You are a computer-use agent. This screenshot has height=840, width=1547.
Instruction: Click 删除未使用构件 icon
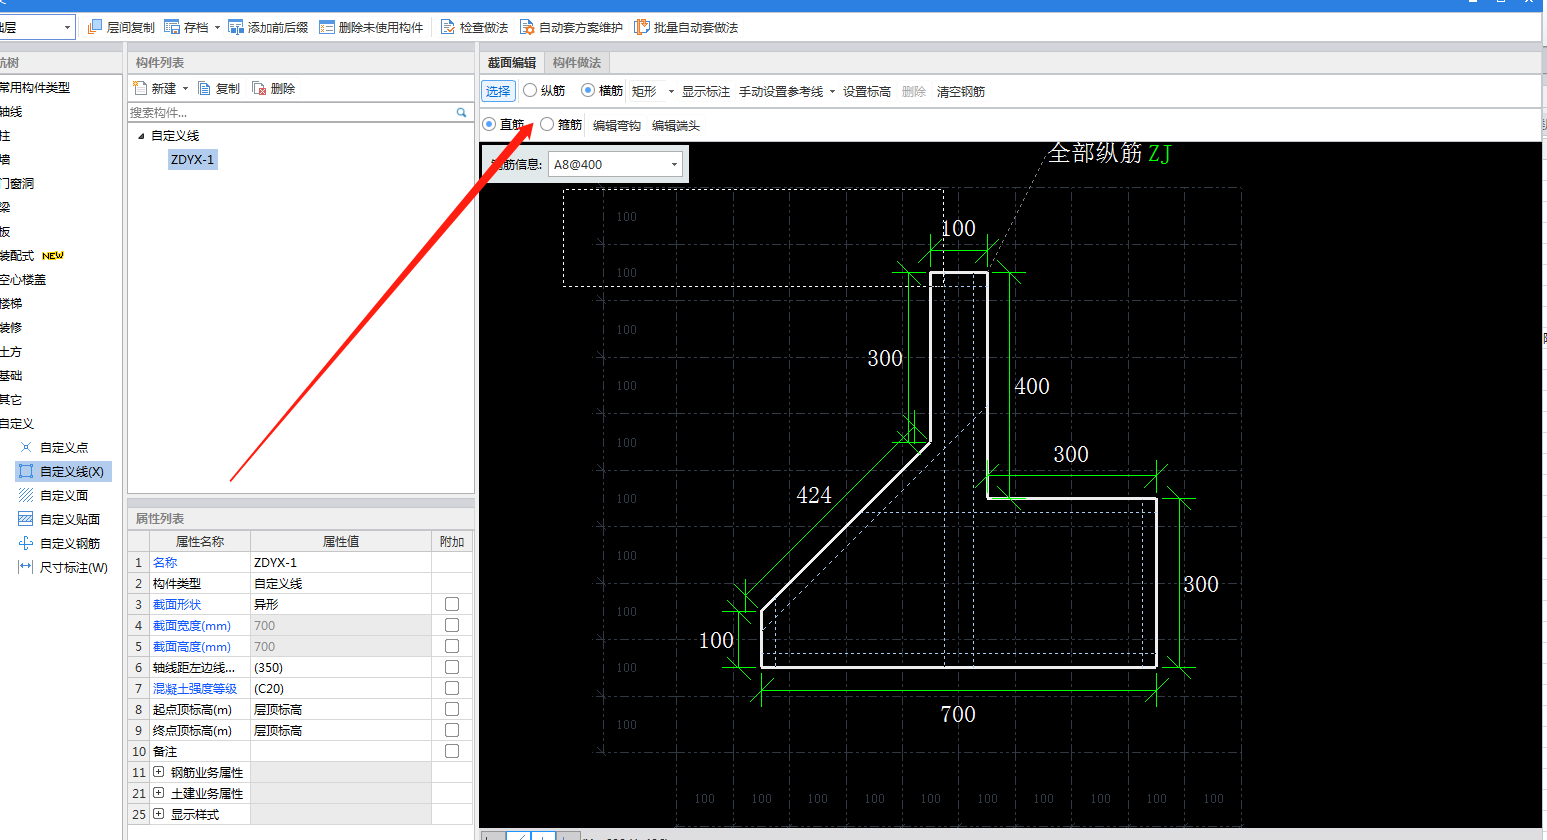click(327, 27)
